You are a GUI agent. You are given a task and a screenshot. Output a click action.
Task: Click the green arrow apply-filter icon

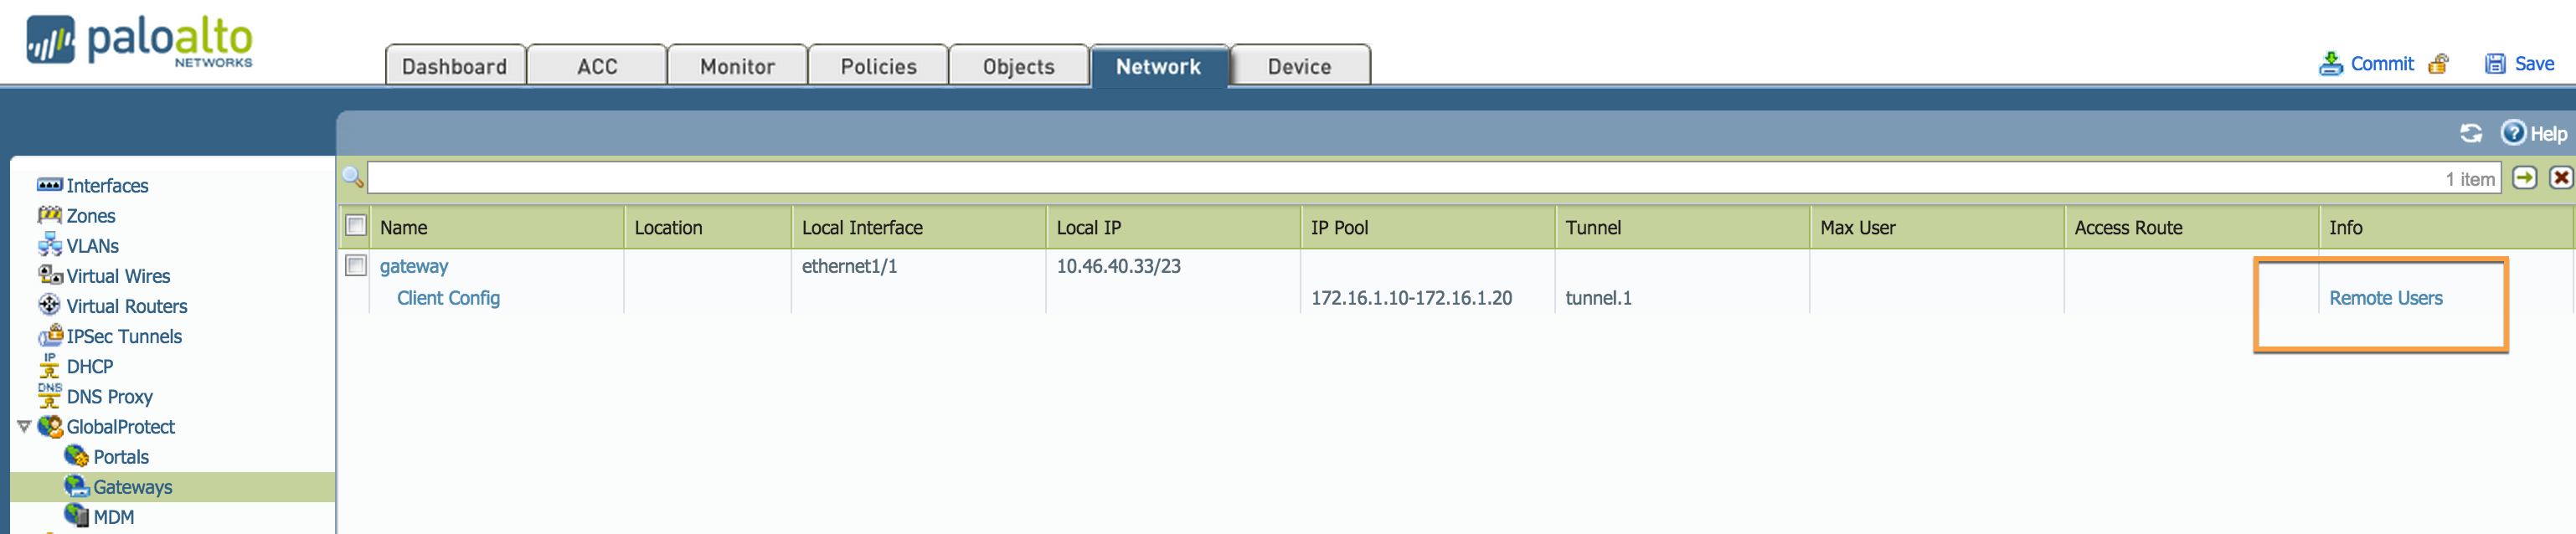tap(2525, 178)
